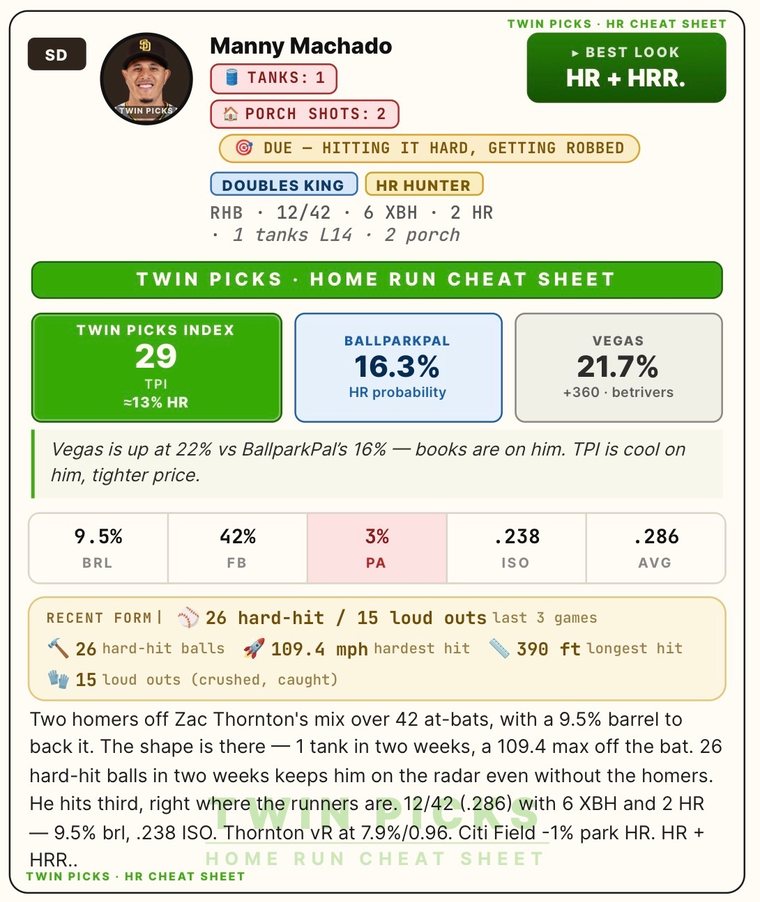Viewport: 760px width, 902px height.
Task: Select the HR HUNTER tag
Action: pyautogui.click(x=423, y=185)
